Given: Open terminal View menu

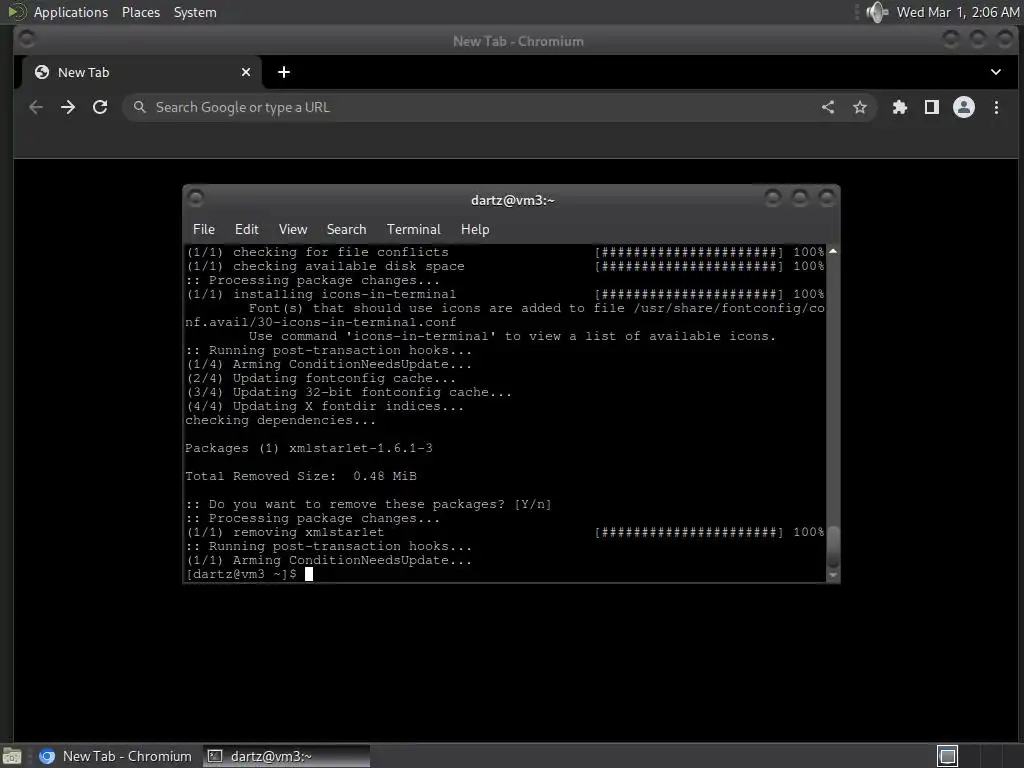Looking at the screenshot, I should point(293,229).
